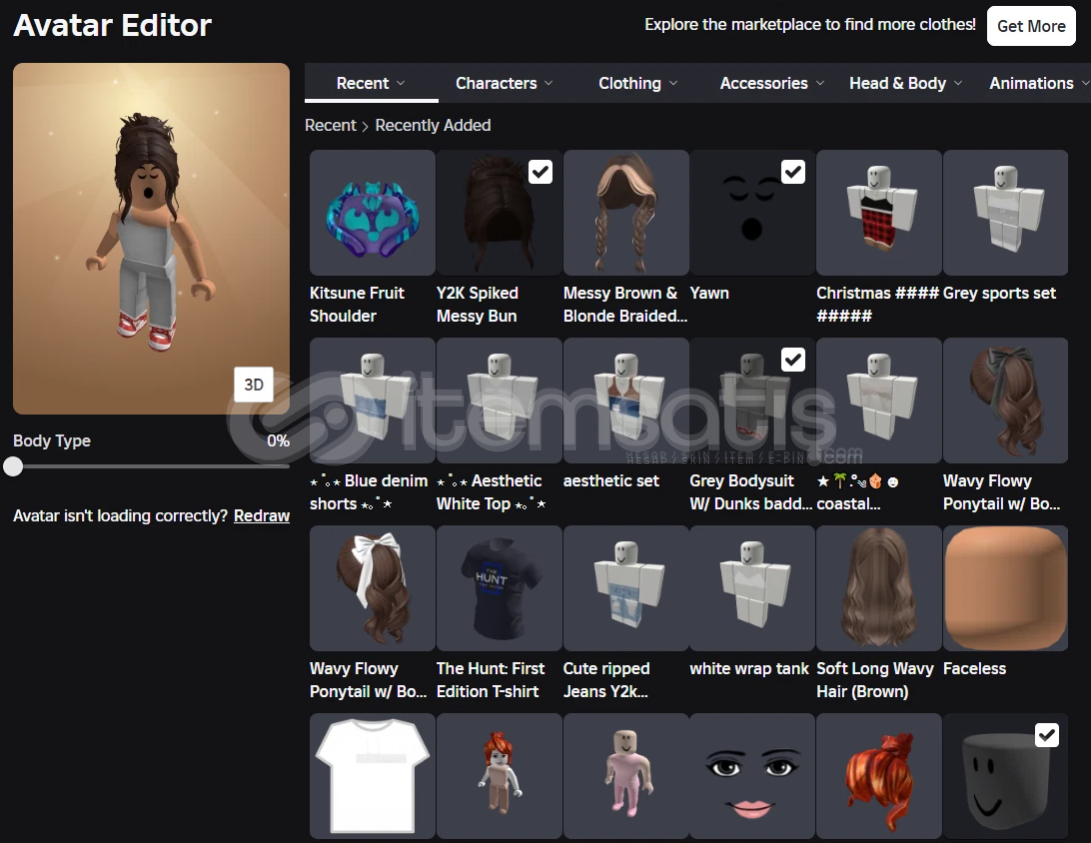Uncheck the Yawn face item
1091x843 pixels.
point(793,172)
